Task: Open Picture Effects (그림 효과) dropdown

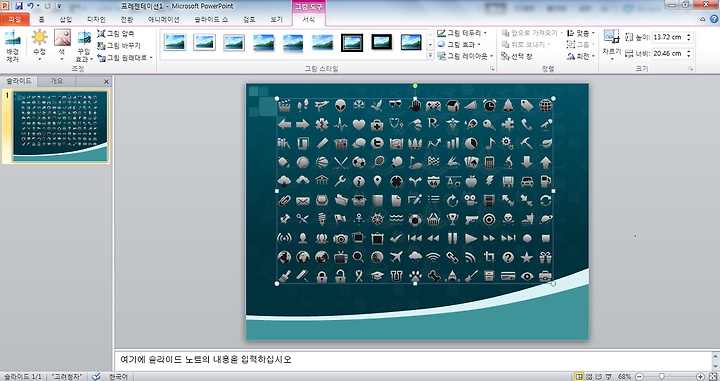Action: click(458, 45)
